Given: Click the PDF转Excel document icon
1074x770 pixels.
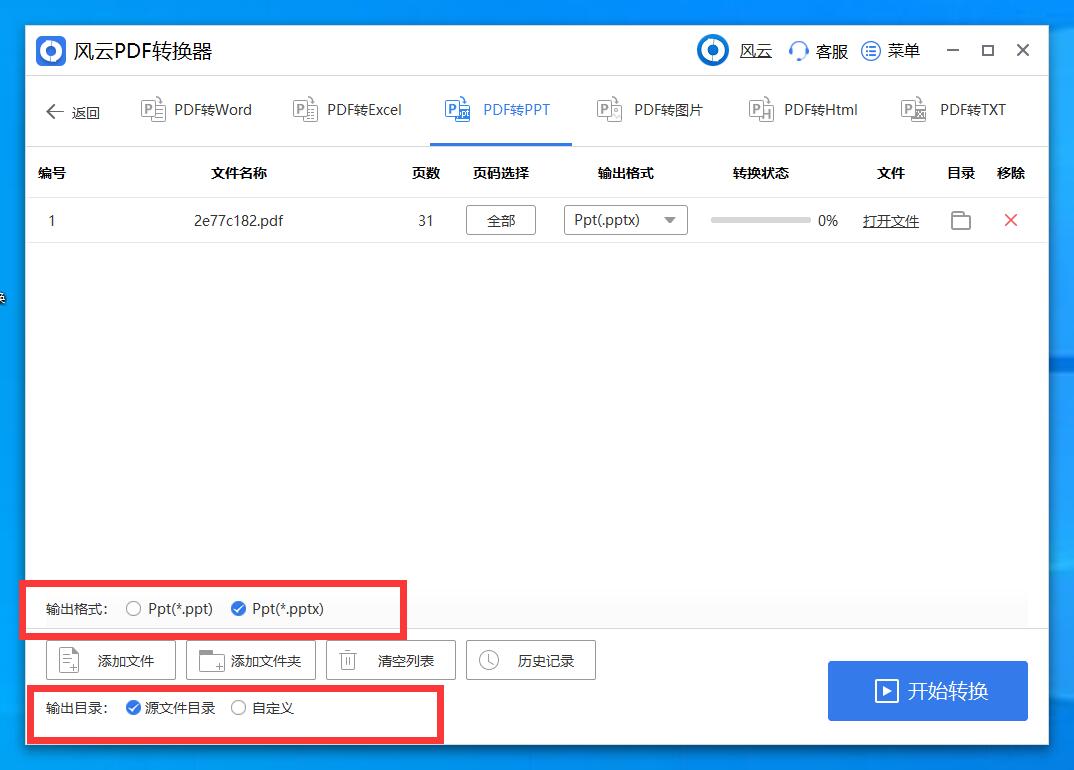Looking at the screenshot, I should pos(305,110).
